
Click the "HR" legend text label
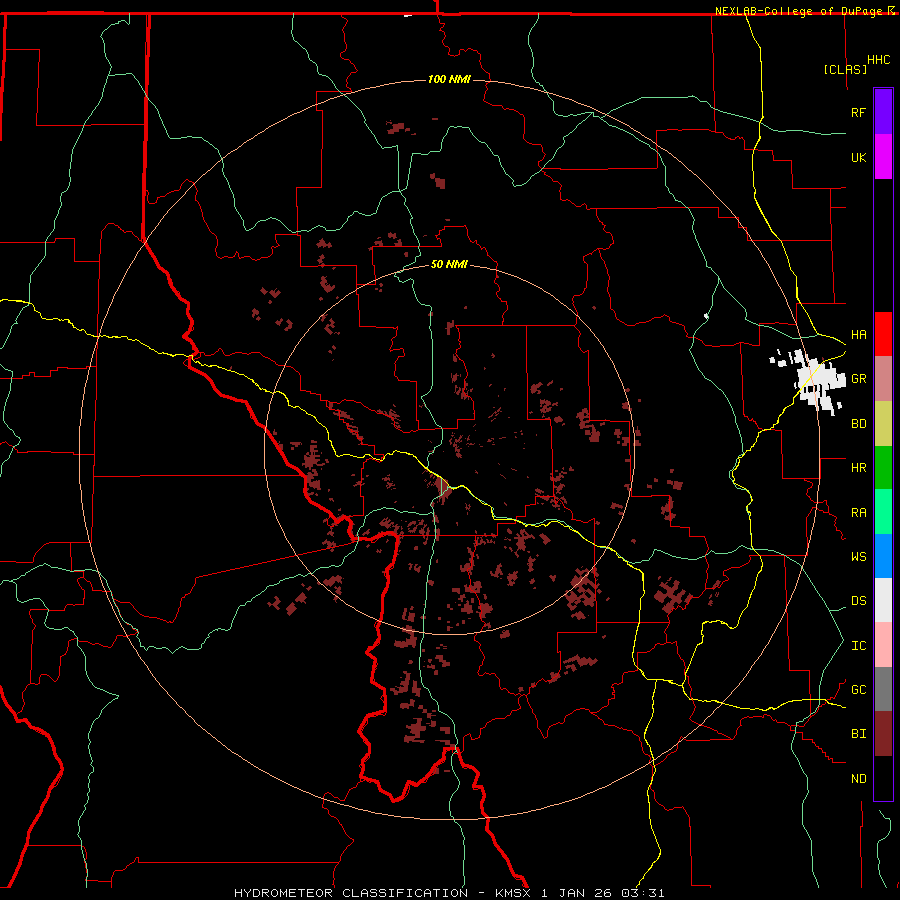(859, 468)
